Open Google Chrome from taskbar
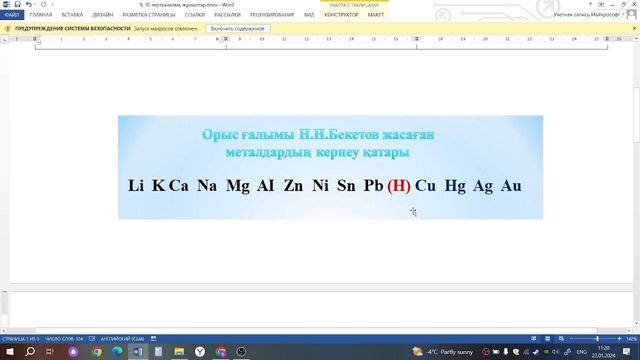This screenshot has width=640, height=360. (97, 351)
